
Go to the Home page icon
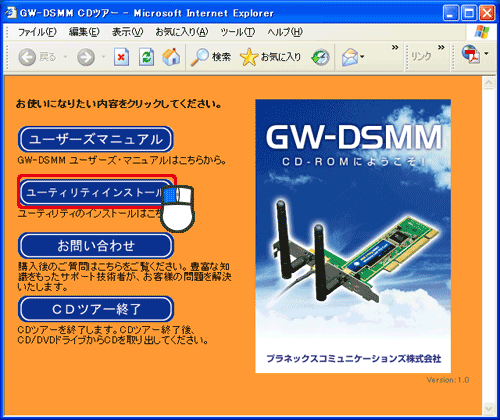171,57
